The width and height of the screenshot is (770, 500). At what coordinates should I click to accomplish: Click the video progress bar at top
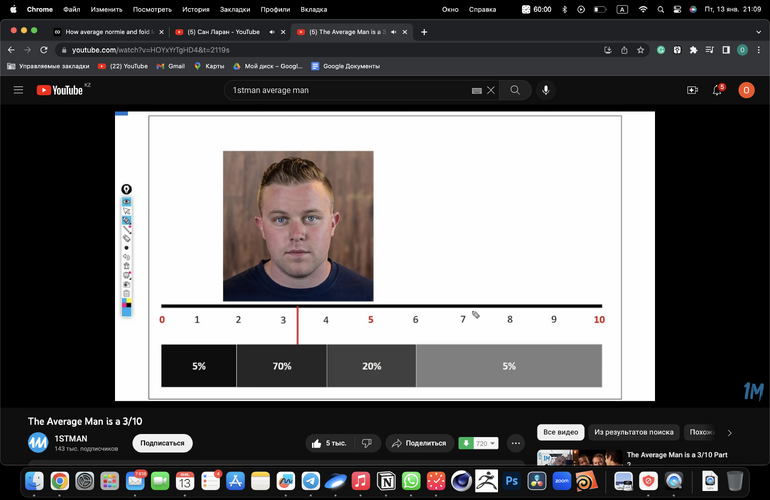click(385, 113)
